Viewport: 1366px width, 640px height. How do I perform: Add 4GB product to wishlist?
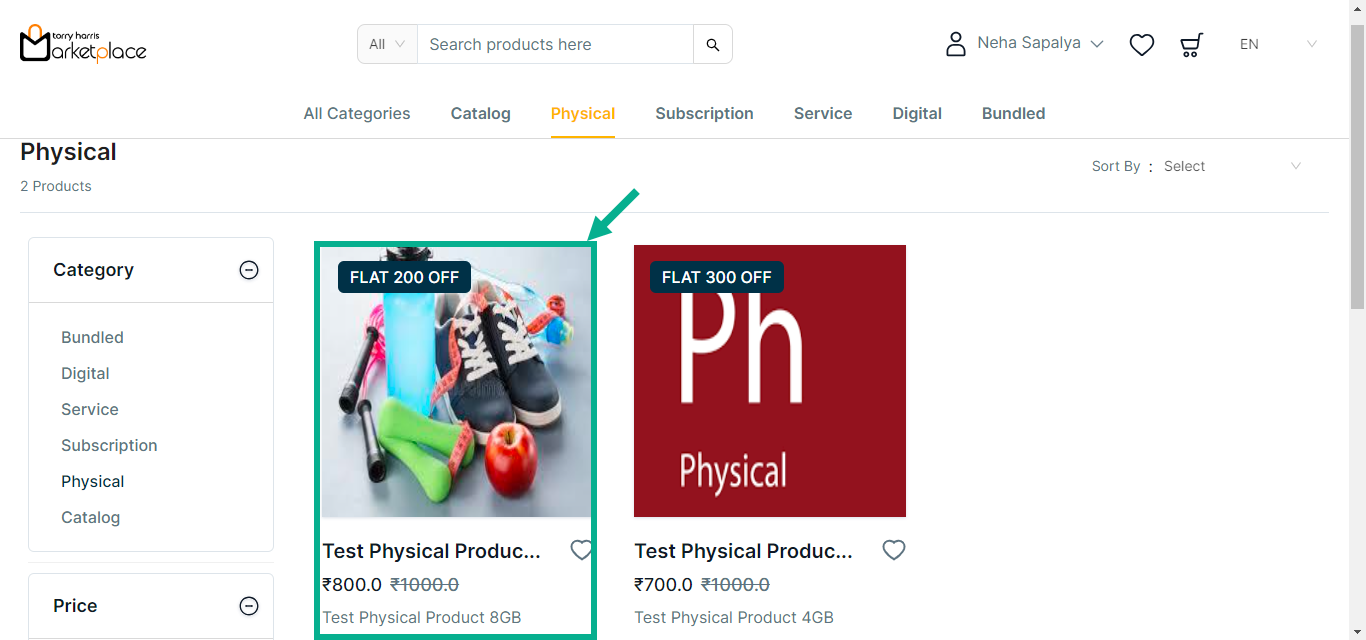click(x=893, y=550)
